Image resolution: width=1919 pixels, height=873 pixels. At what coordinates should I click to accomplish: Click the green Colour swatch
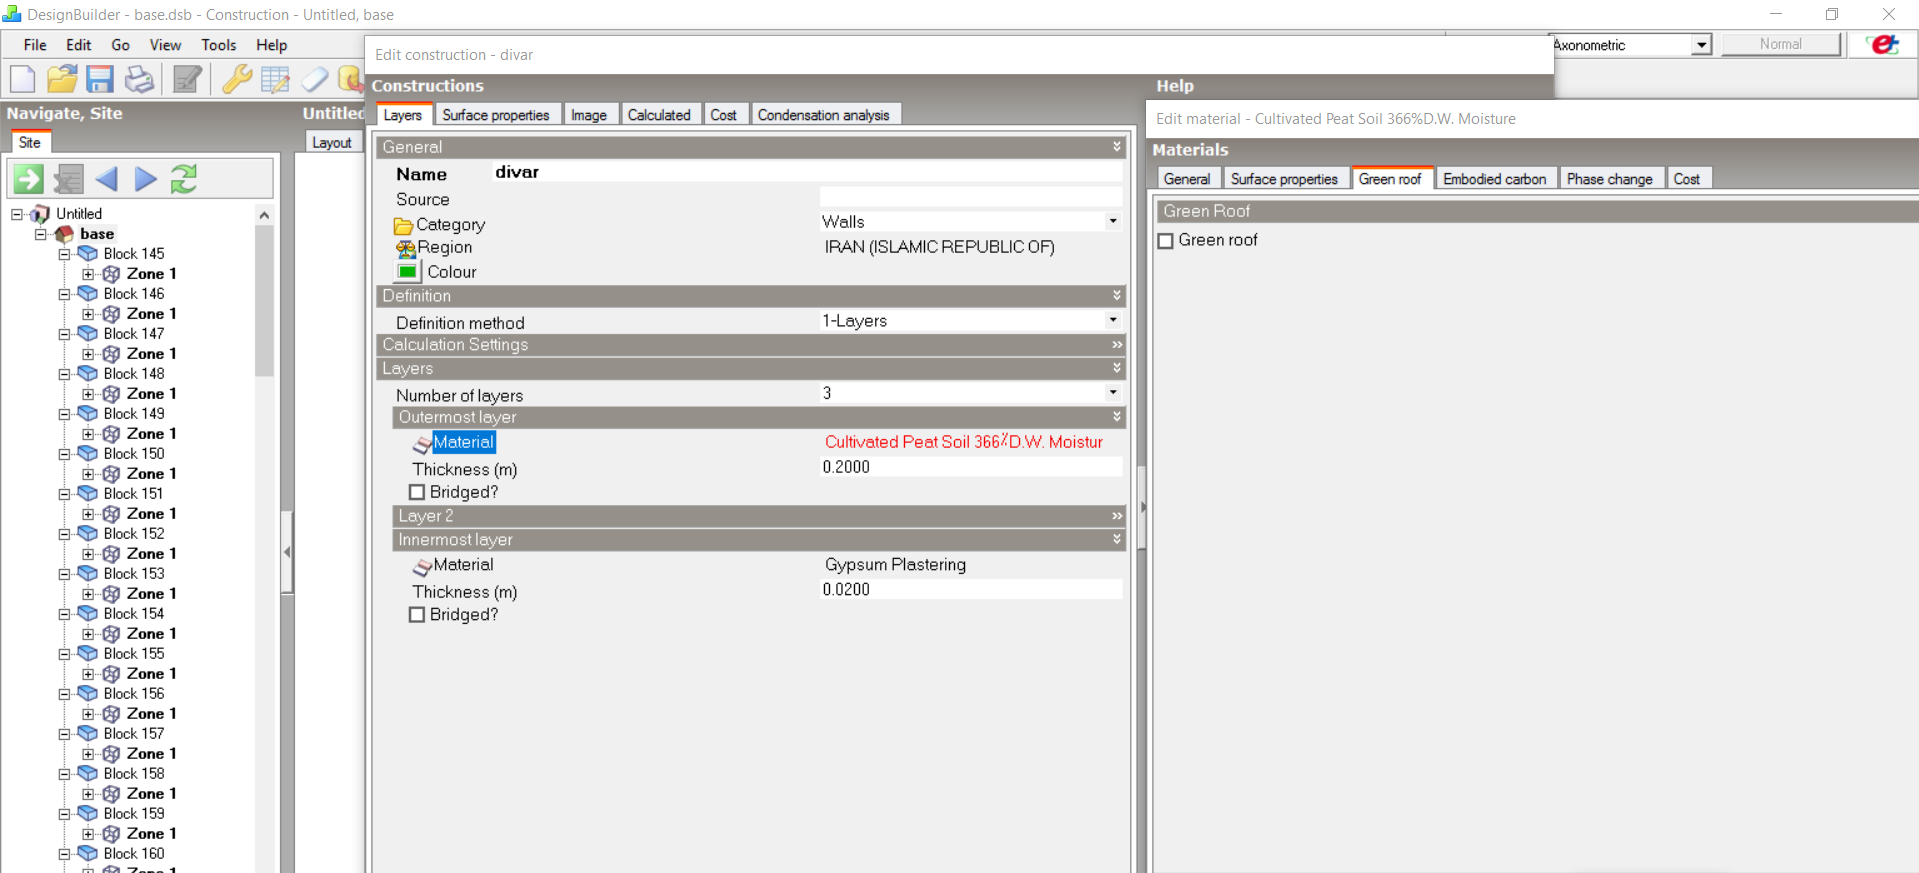click(407, 271)
